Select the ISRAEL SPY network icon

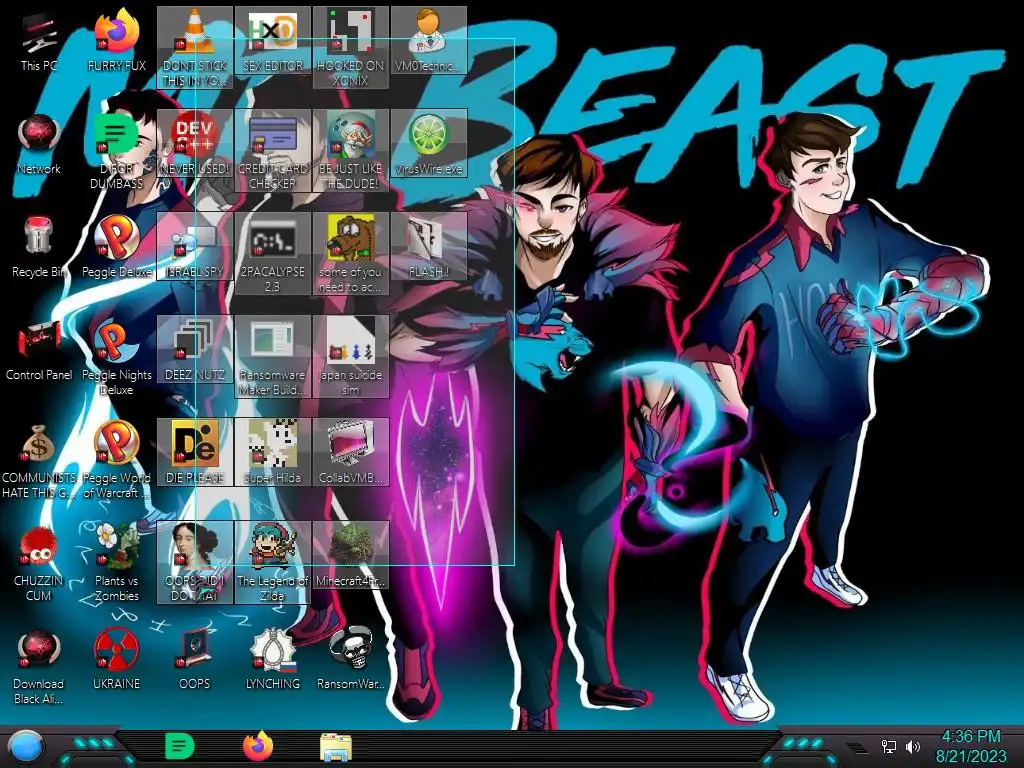click(x=195, y=244)
